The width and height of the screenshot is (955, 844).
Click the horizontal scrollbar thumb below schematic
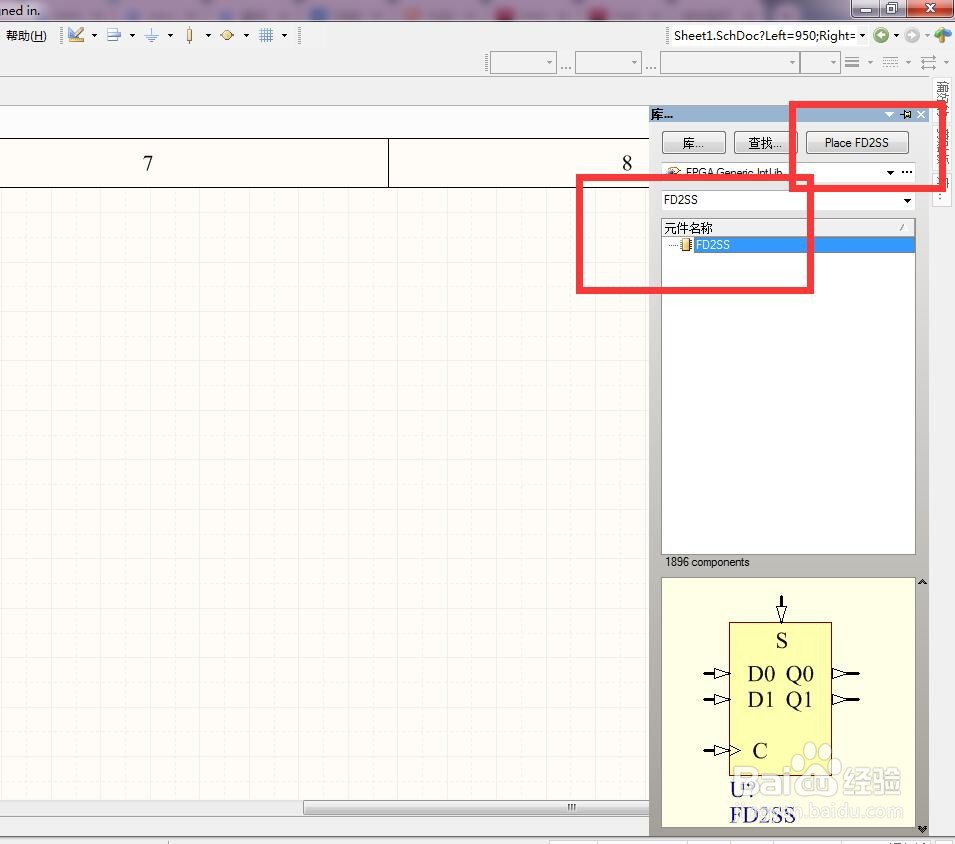coord(476,807)
